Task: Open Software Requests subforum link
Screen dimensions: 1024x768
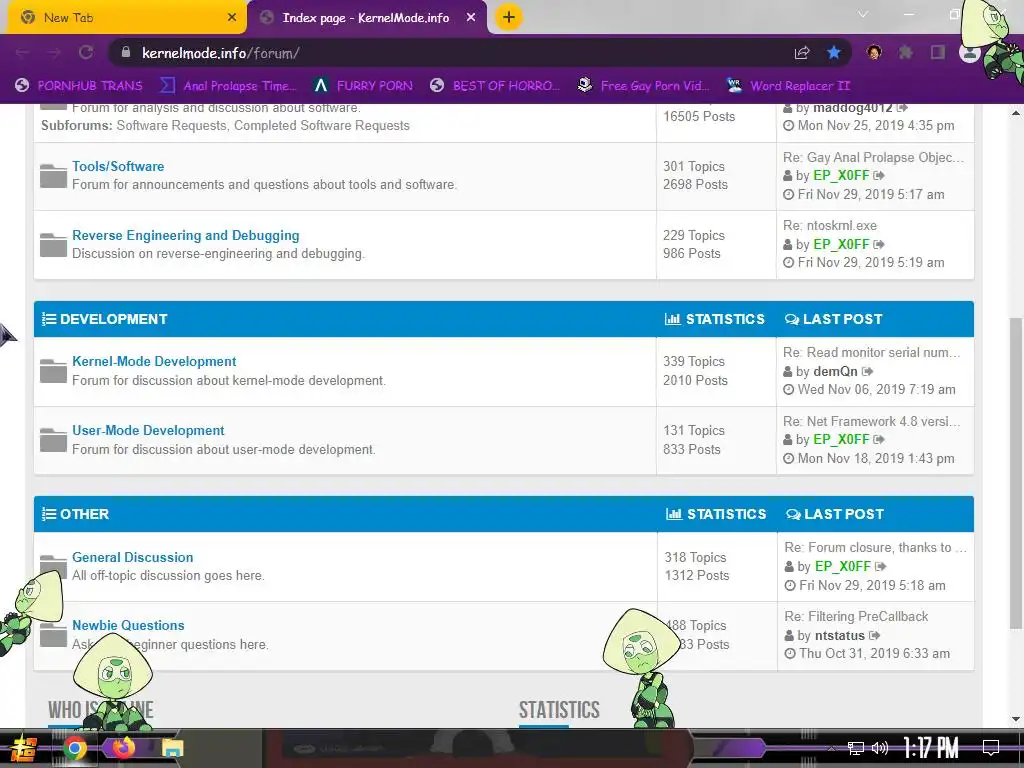Action: (x=171, y=125)
